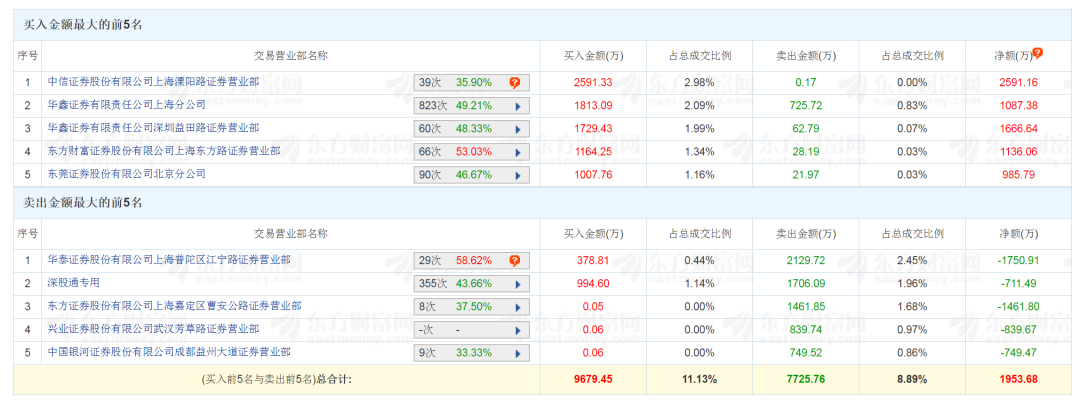Click 买入金额最大的前5名 section heading
This screenshot has width=1080, height=404.
(83, 25)
